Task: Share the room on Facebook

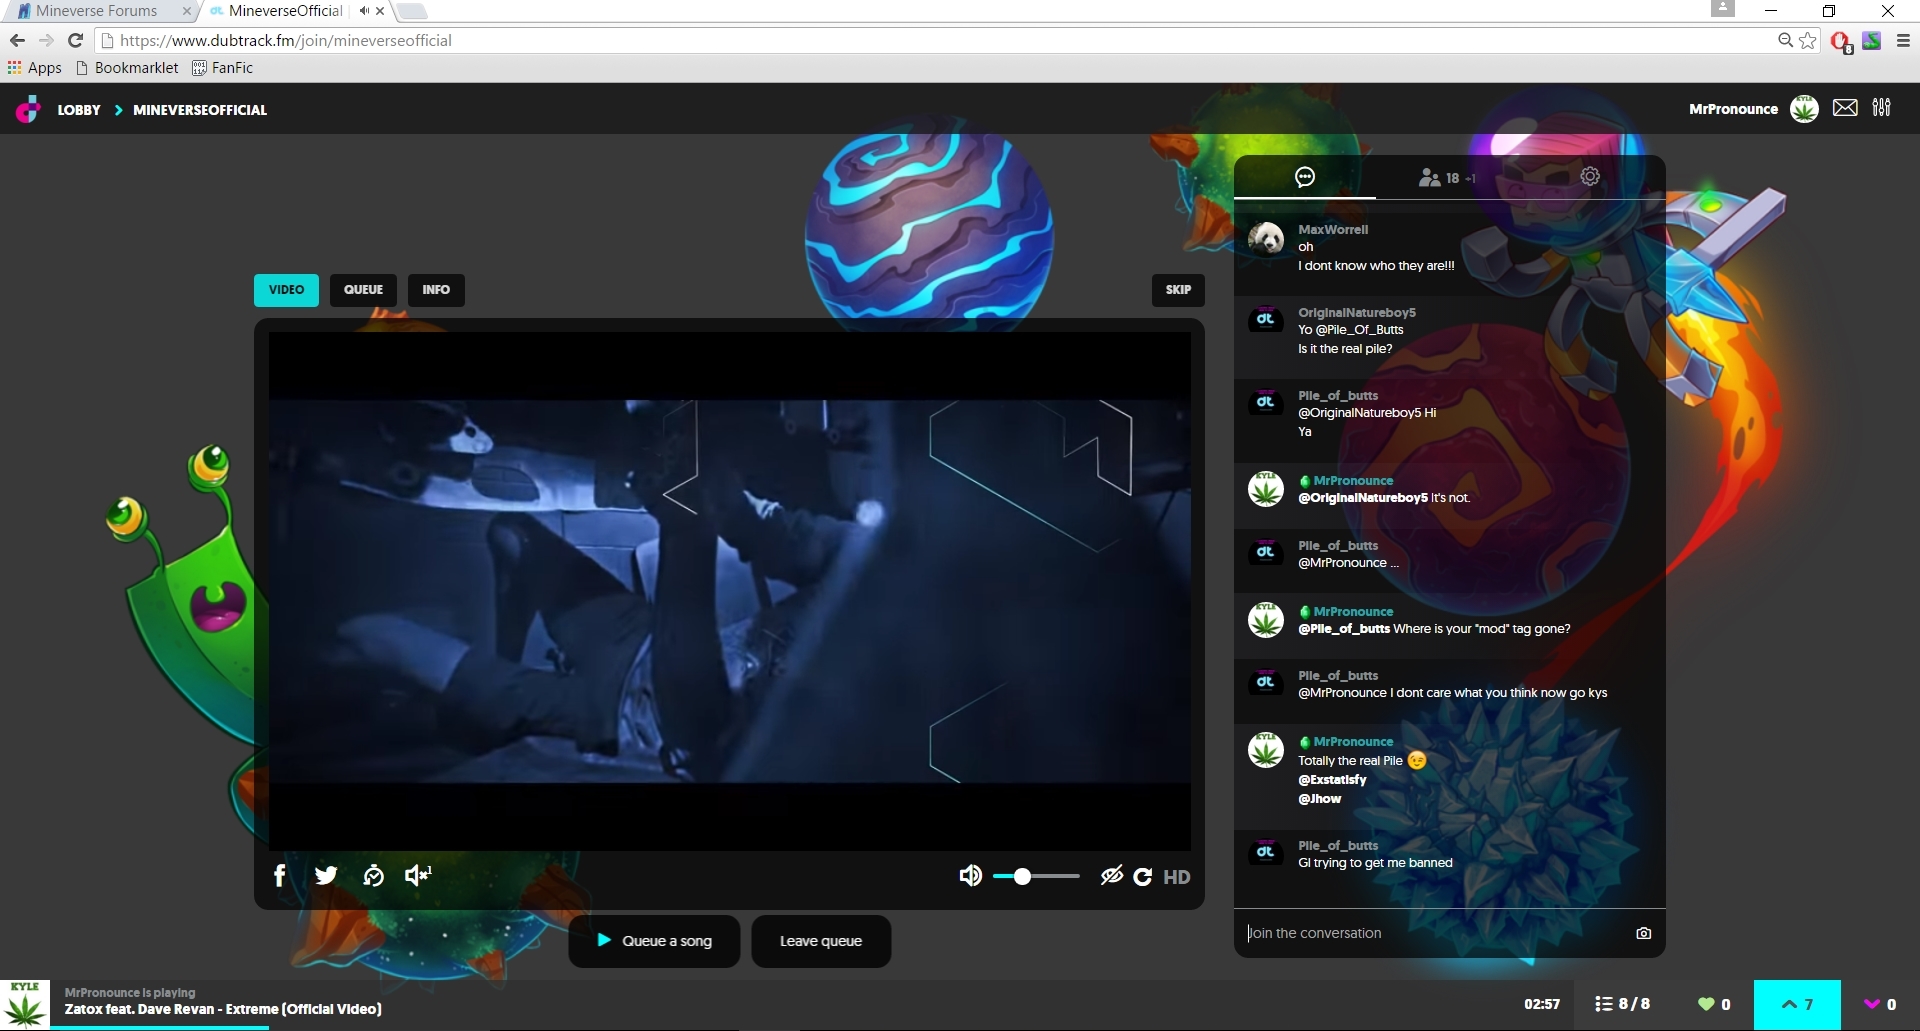Action: 280,876
